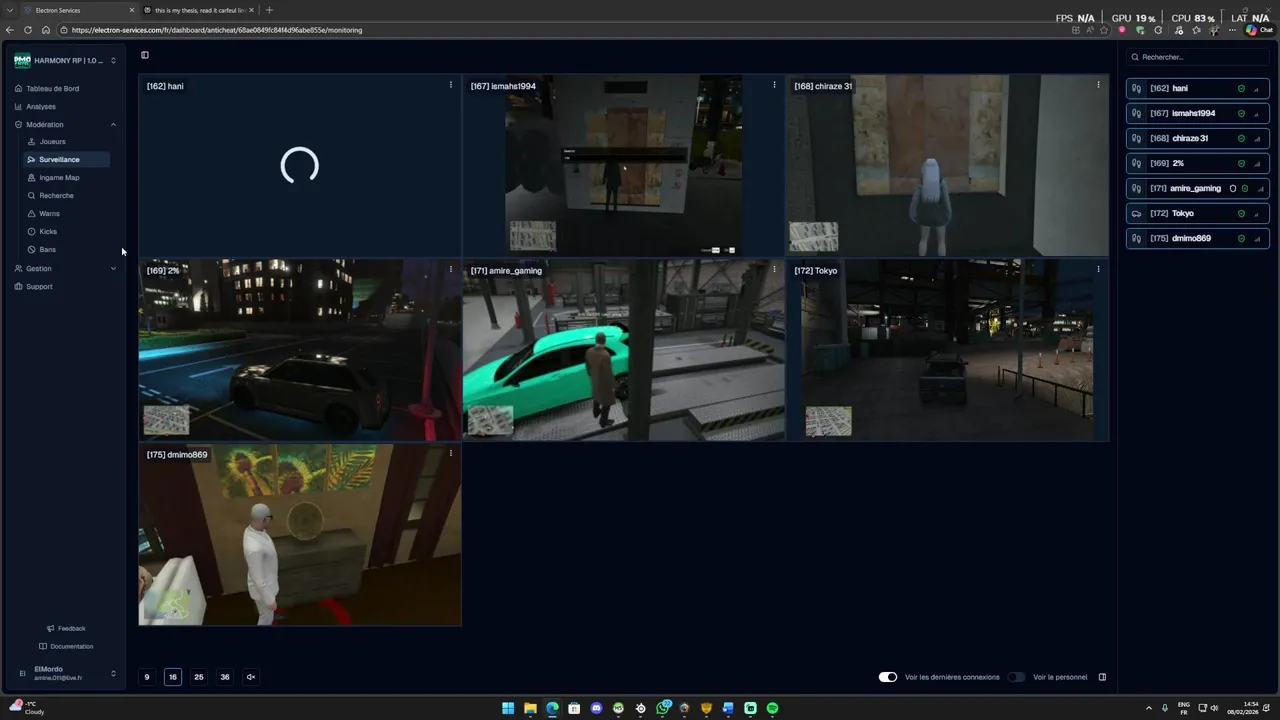The width and height of the screenshot is (1280, 720).
Task: Enable the Voir le personnel switch
Action: coord(1017,677)
